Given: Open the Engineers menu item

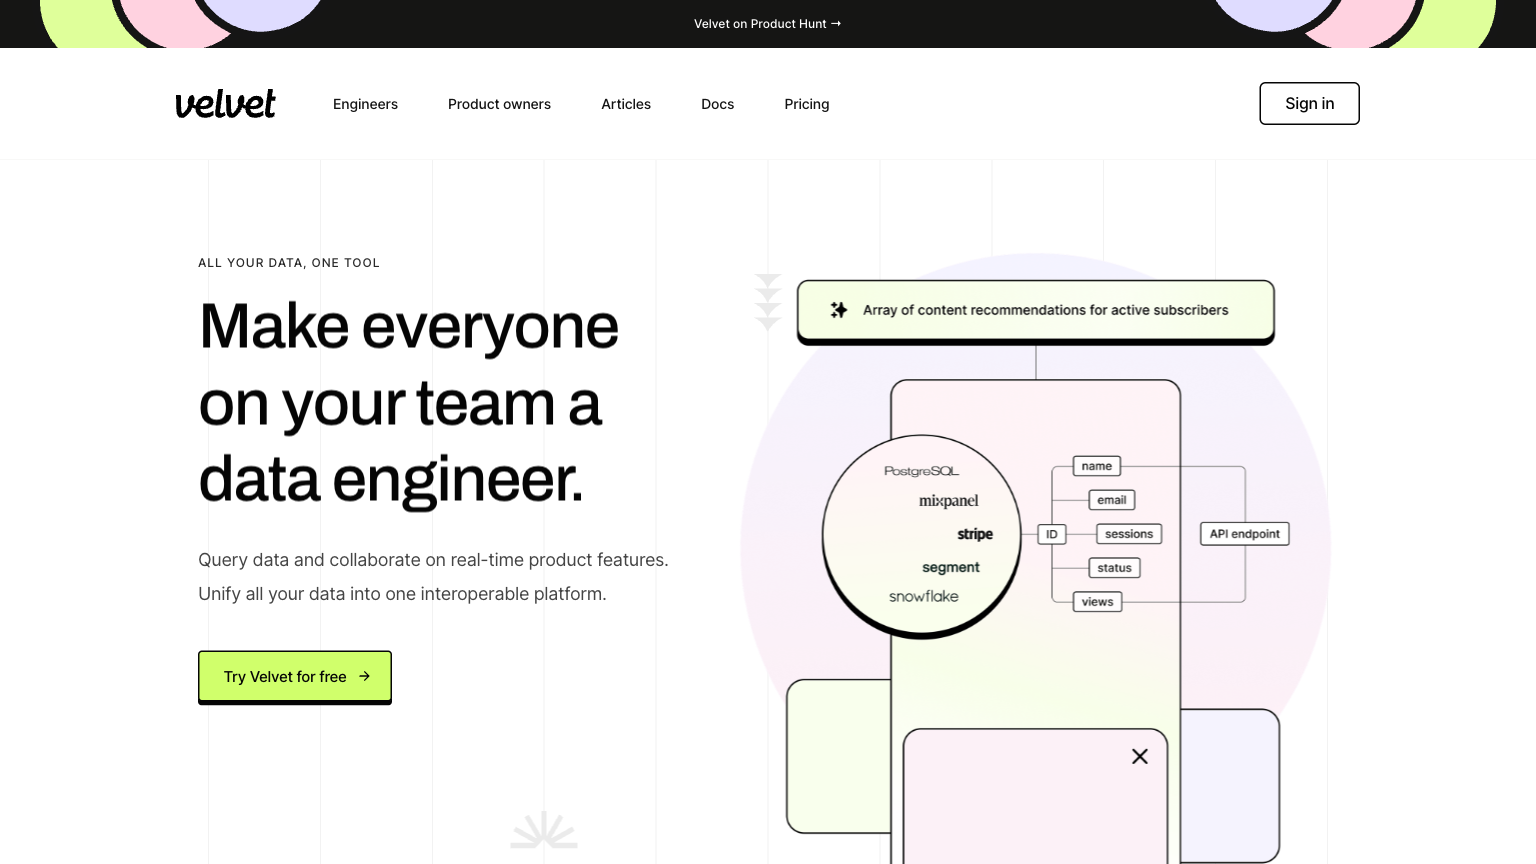Looking at the screenshot, I should point(365,104).
